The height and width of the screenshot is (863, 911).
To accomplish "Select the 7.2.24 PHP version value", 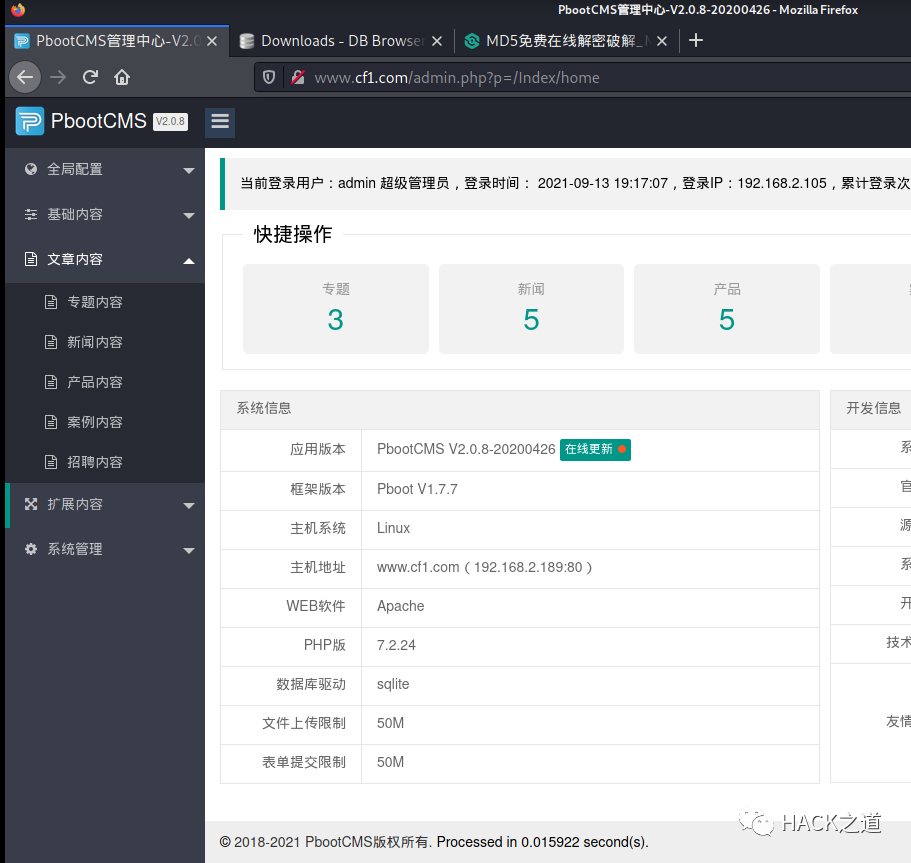I will click(396, 645).
